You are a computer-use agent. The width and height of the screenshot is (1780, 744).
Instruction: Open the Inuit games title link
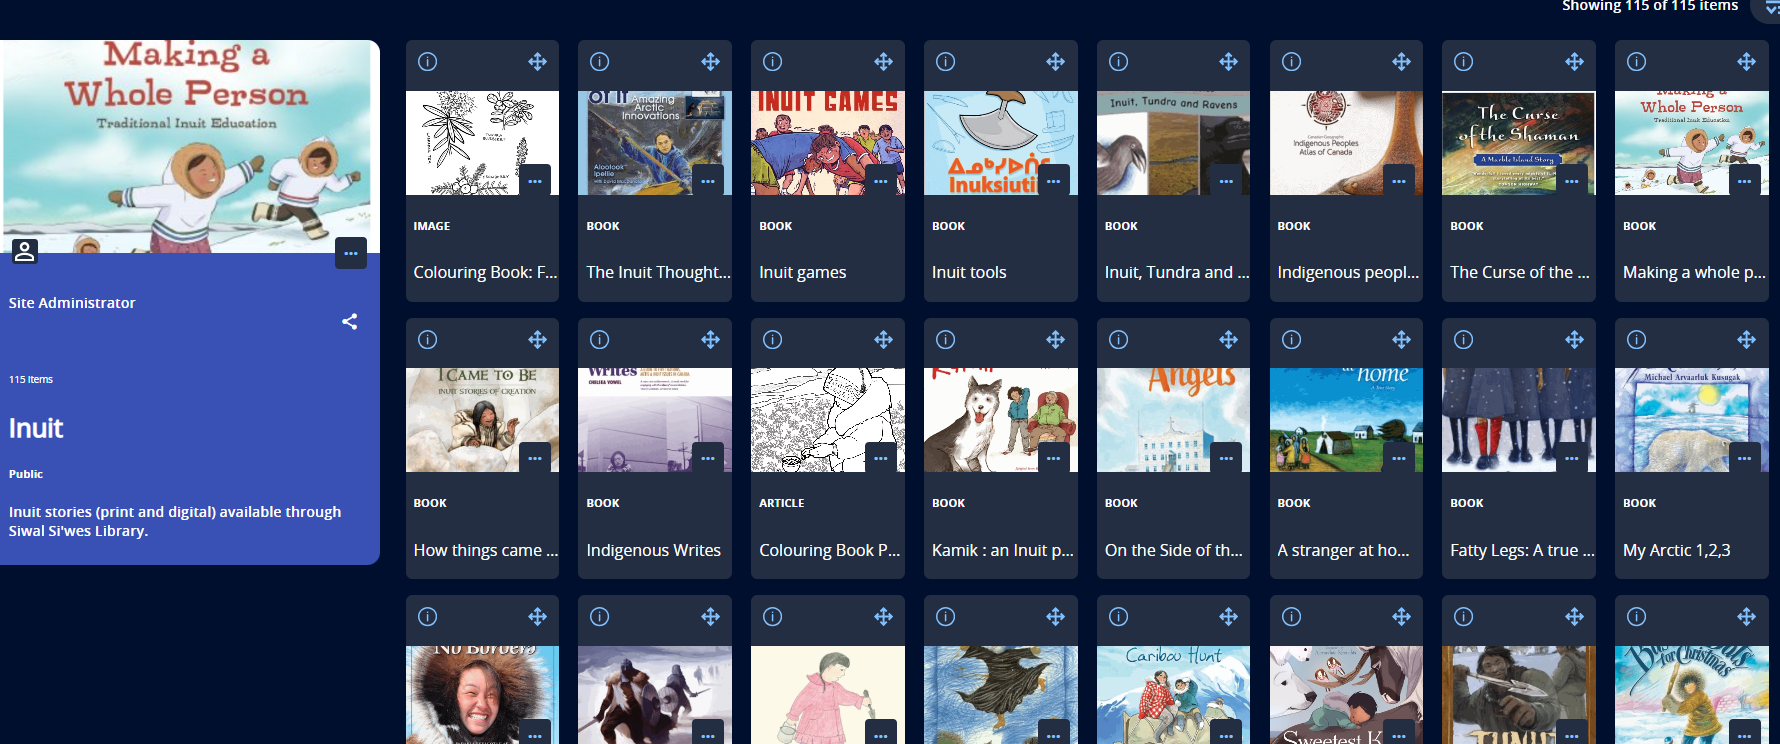802,272
